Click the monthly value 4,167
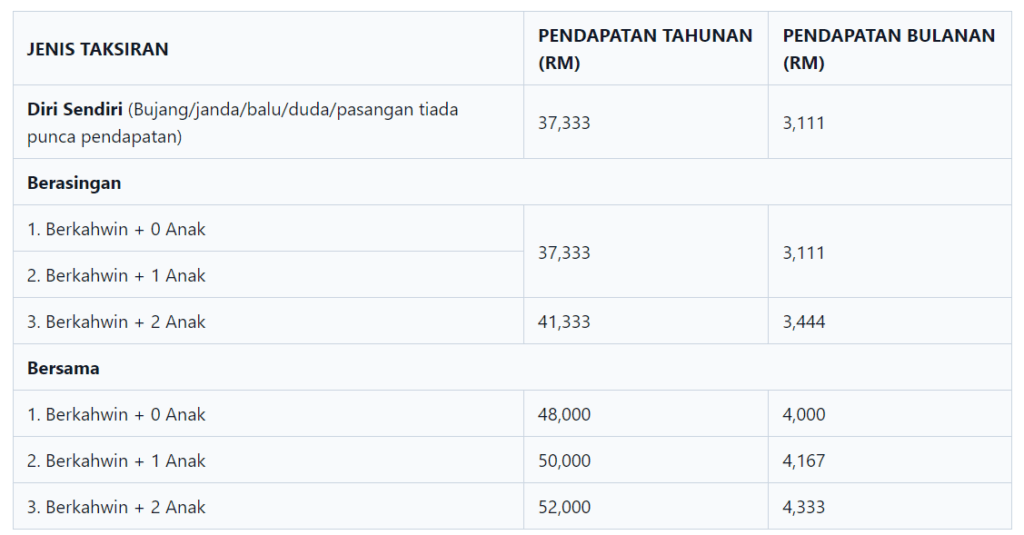 click(x=804, y=461)
